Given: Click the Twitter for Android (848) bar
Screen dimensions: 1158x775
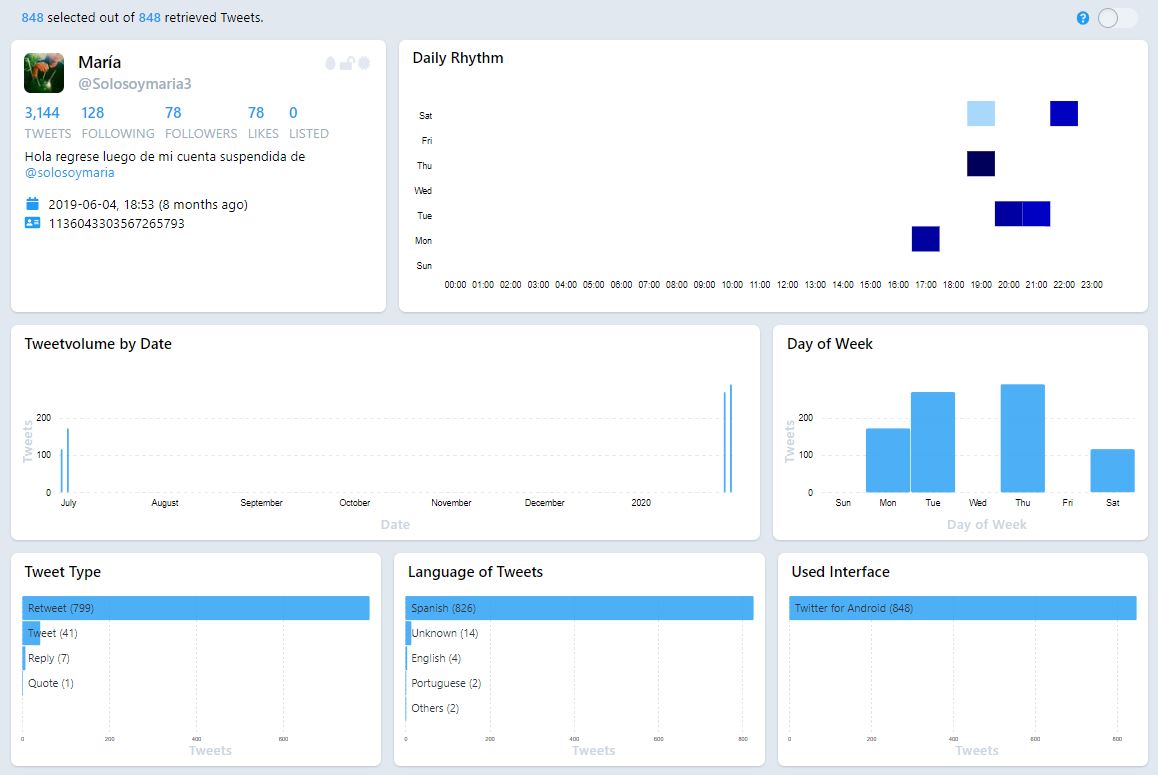Looking at the screenshot, I should (x=963, y=608).
